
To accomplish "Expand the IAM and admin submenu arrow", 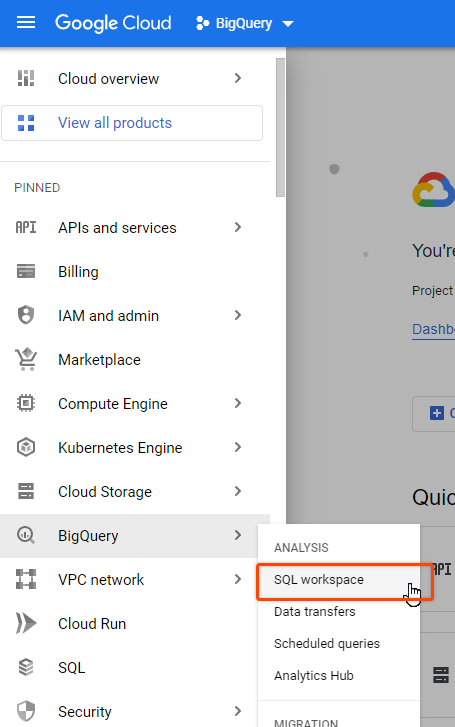I will click(238, 315).
